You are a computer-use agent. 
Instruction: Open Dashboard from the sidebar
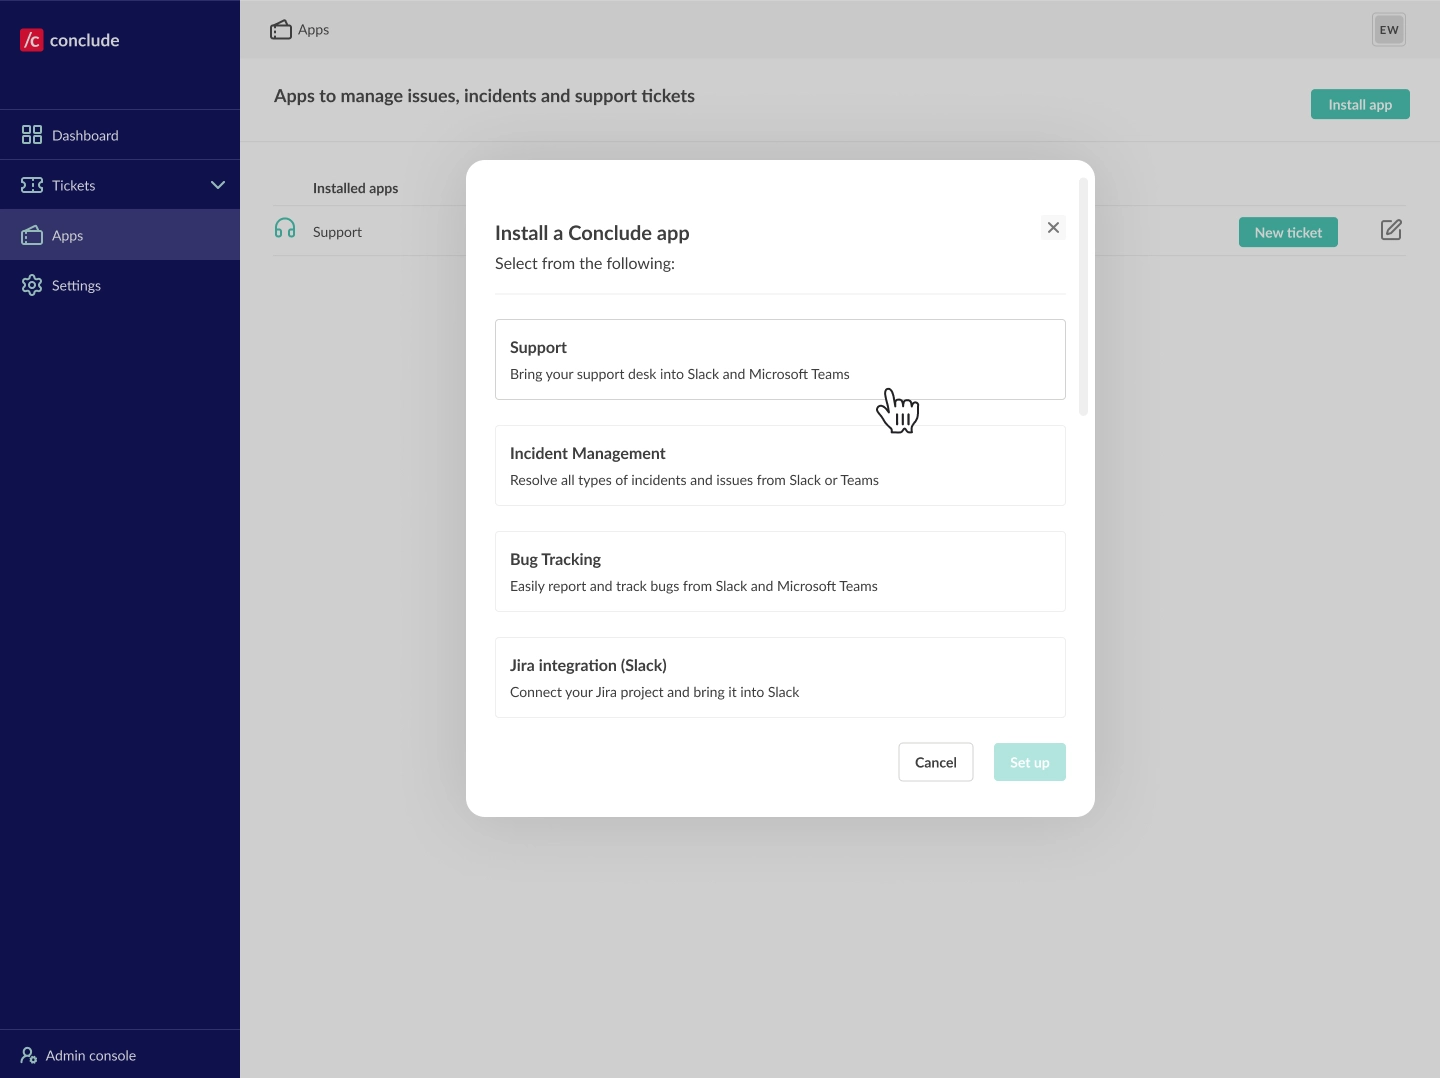click(x=85, y=135)
